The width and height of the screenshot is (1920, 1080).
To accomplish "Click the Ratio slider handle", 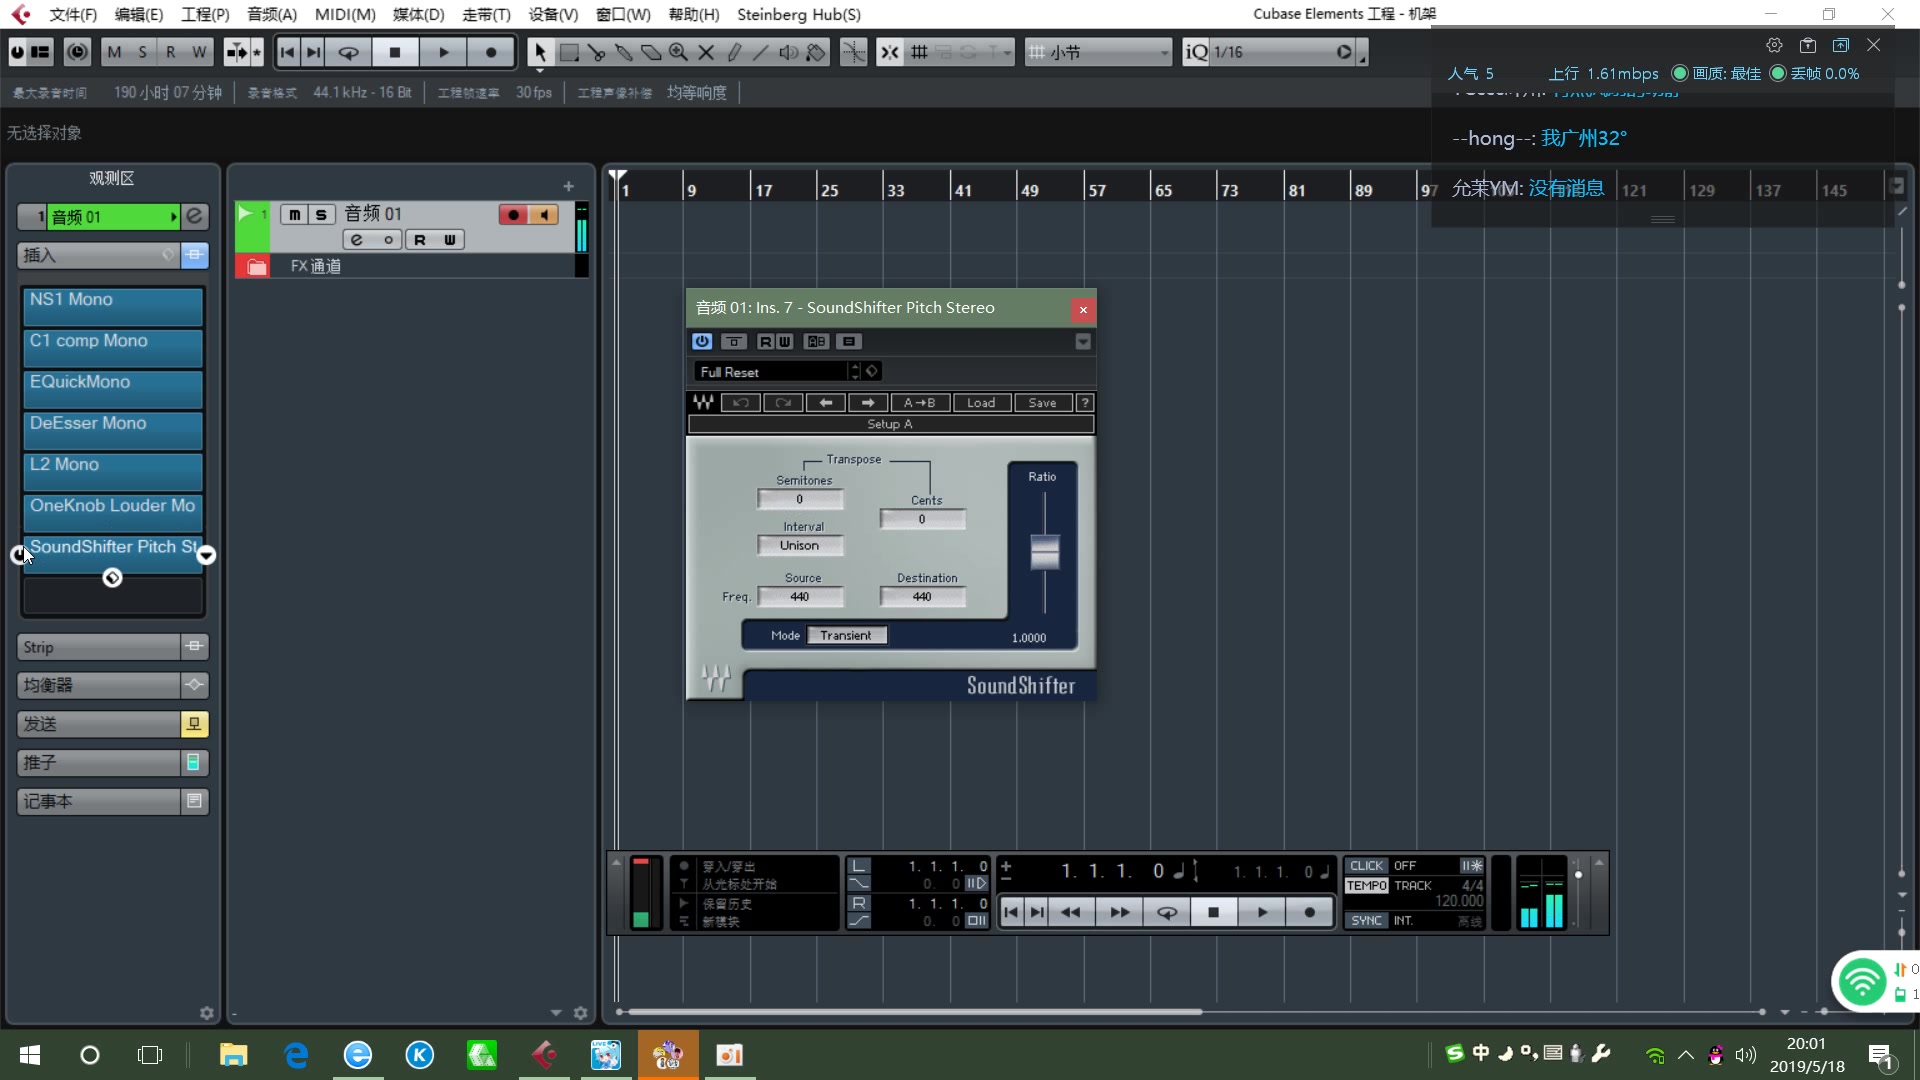I will 1044,552.
